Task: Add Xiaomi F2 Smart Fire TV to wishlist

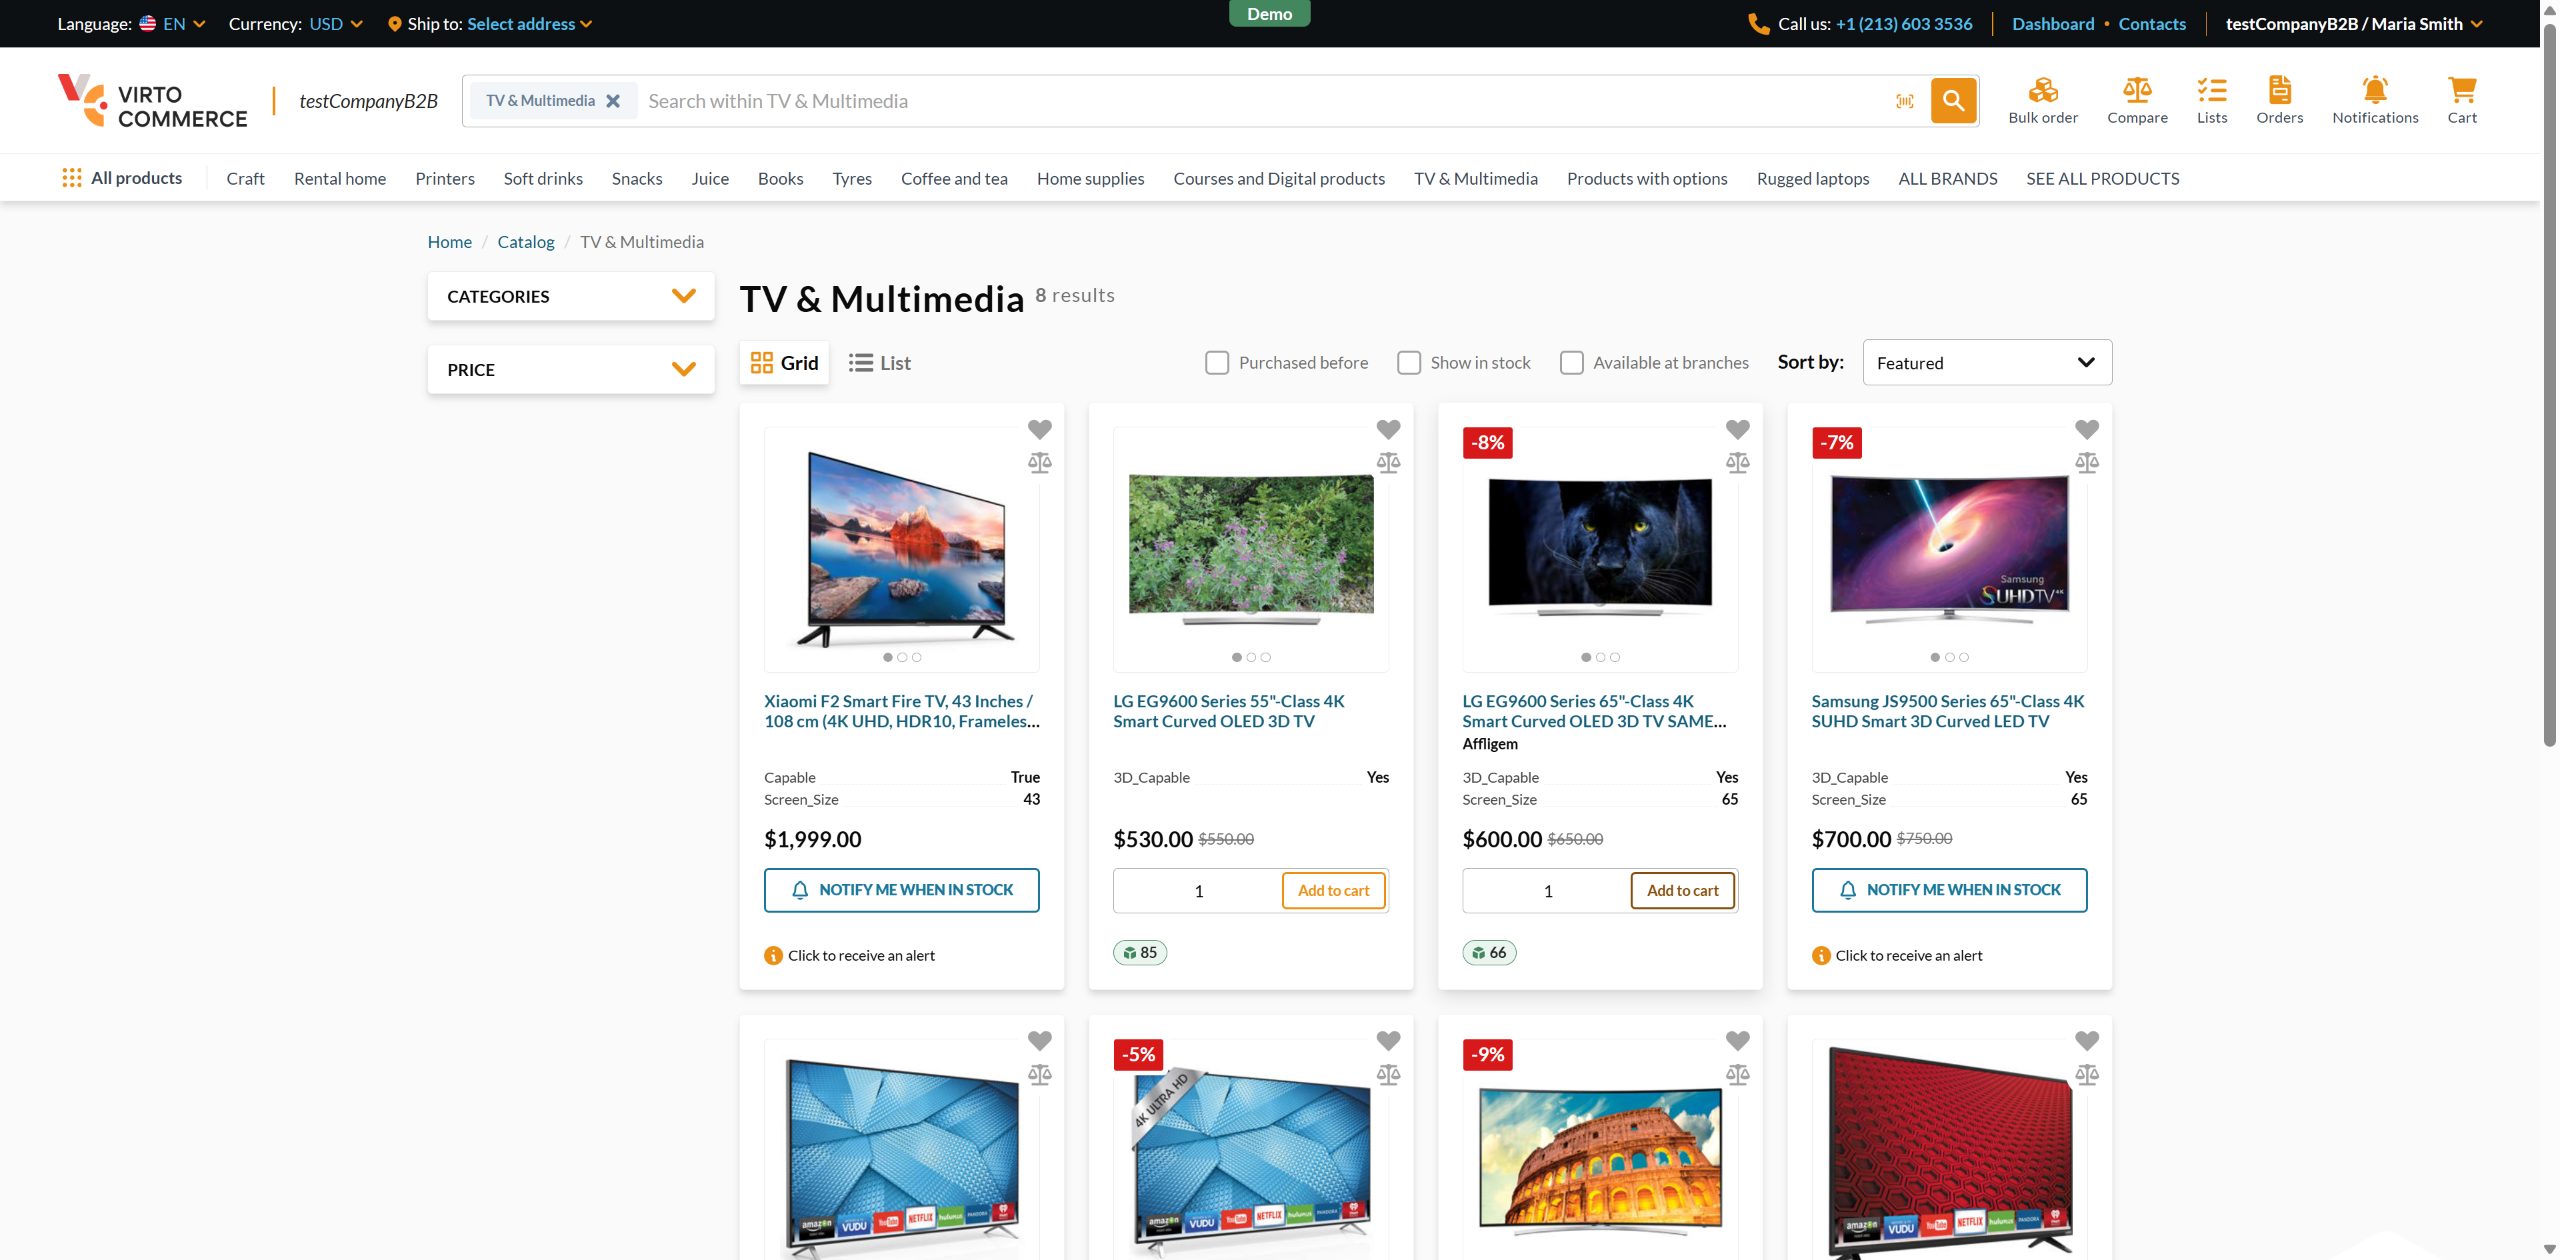Action: (1039, 429)
